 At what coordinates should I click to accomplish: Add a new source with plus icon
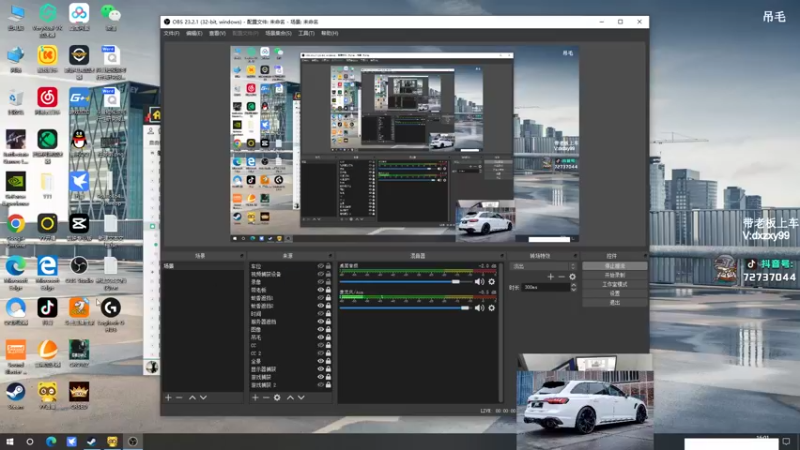pyautogui.click(x=253, y=397)
